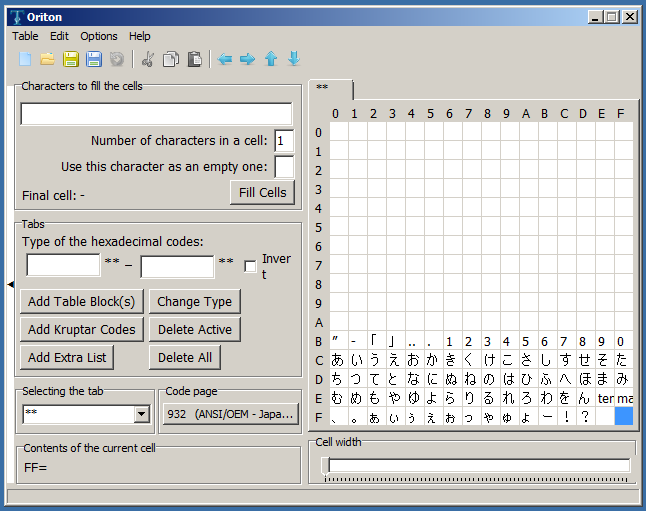Select the cell containing あ in row C
This screenshot has width=646, height=511.
click(x=339, y=360)
